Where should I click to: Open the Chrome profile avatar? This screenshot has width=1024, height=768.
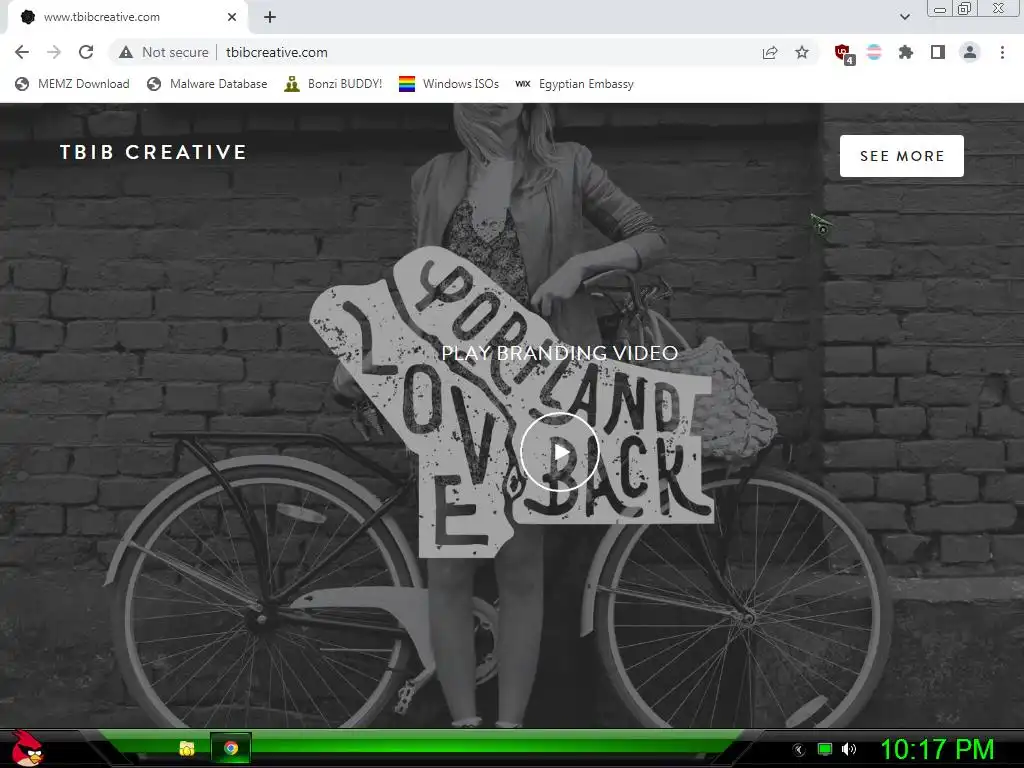point(970,52)
